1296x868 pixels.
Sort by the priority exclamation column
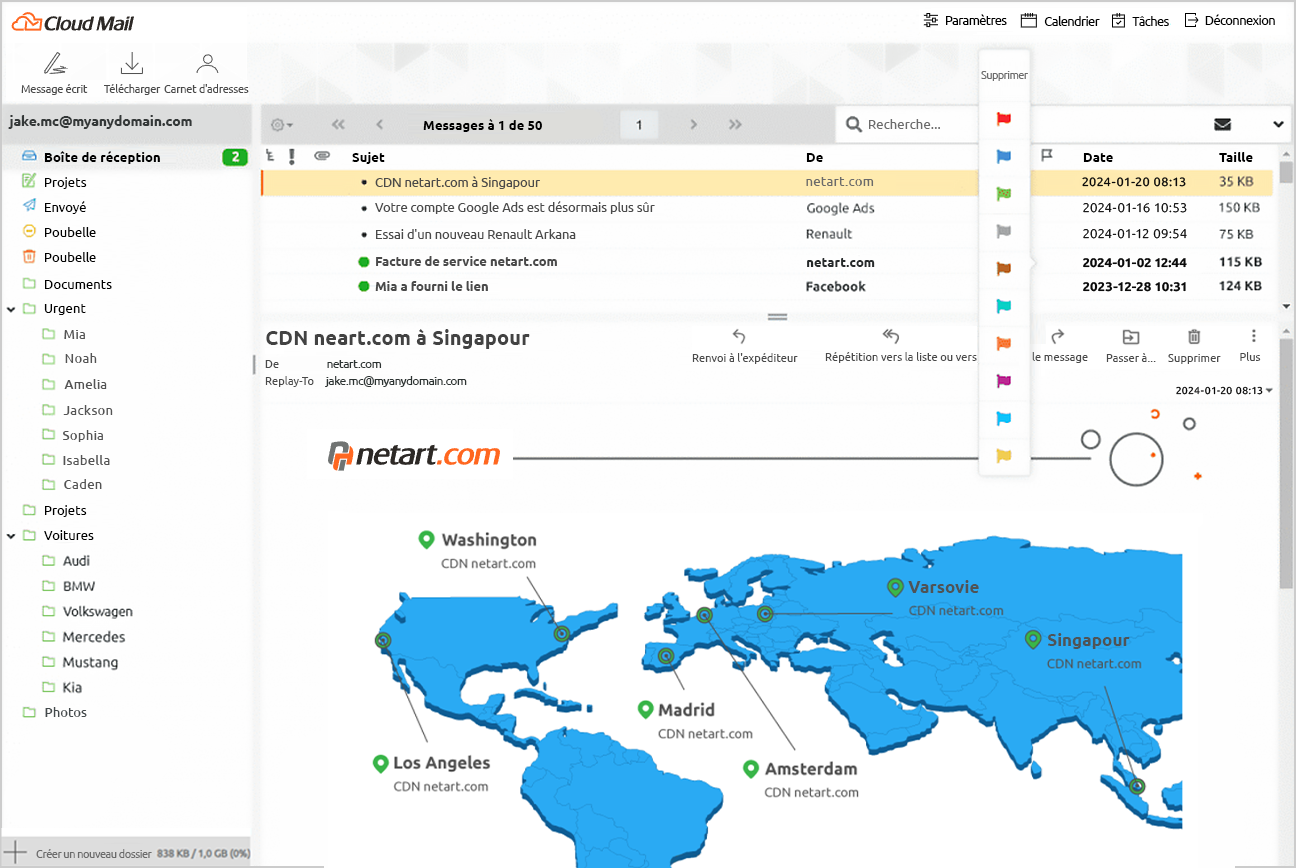click(x=292, y=156)
